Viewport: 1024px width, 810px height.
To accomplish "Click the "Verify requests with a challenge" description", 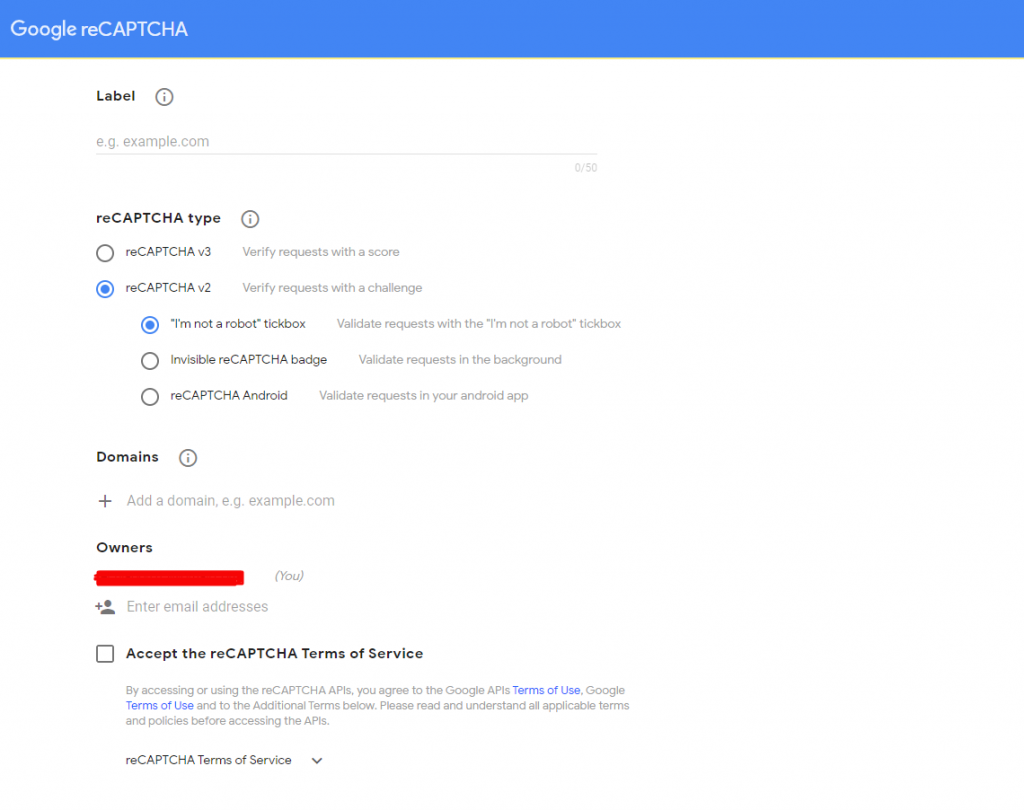I will pos(332,288).
